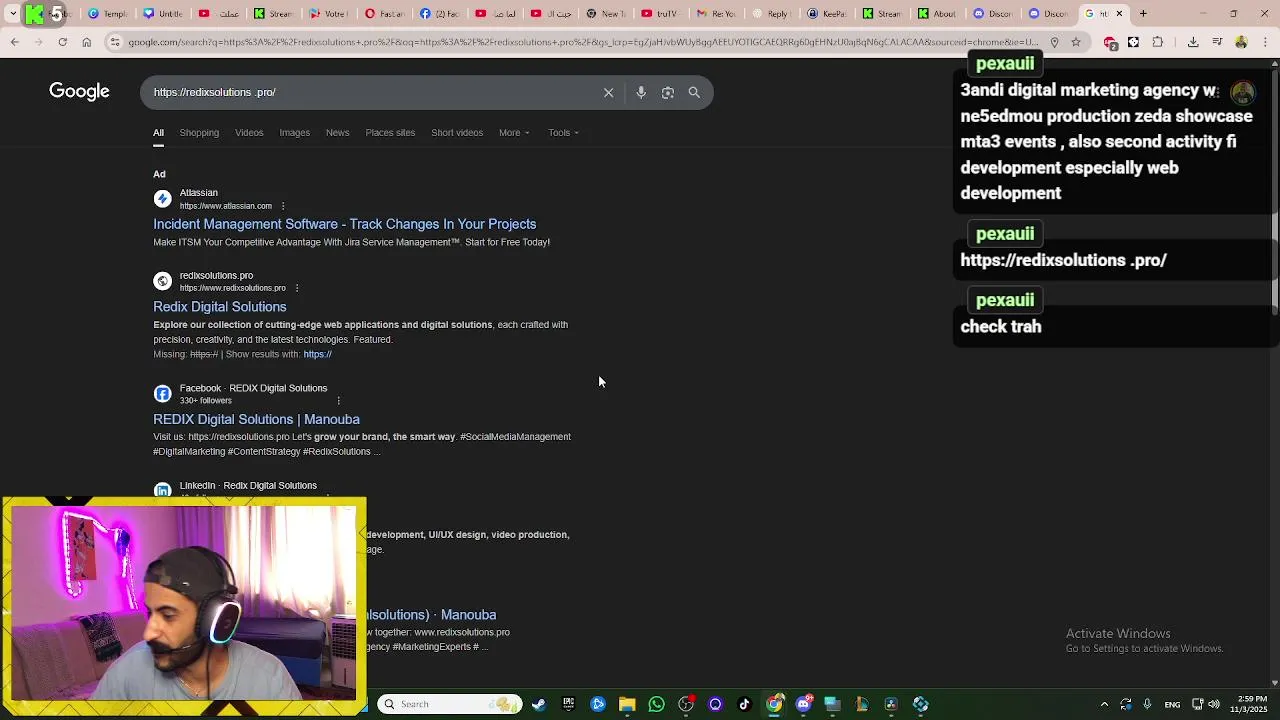1280x720 pixels.
Task: Open Incident Management Software Atlassian ad link
Action: click(344, 224)
